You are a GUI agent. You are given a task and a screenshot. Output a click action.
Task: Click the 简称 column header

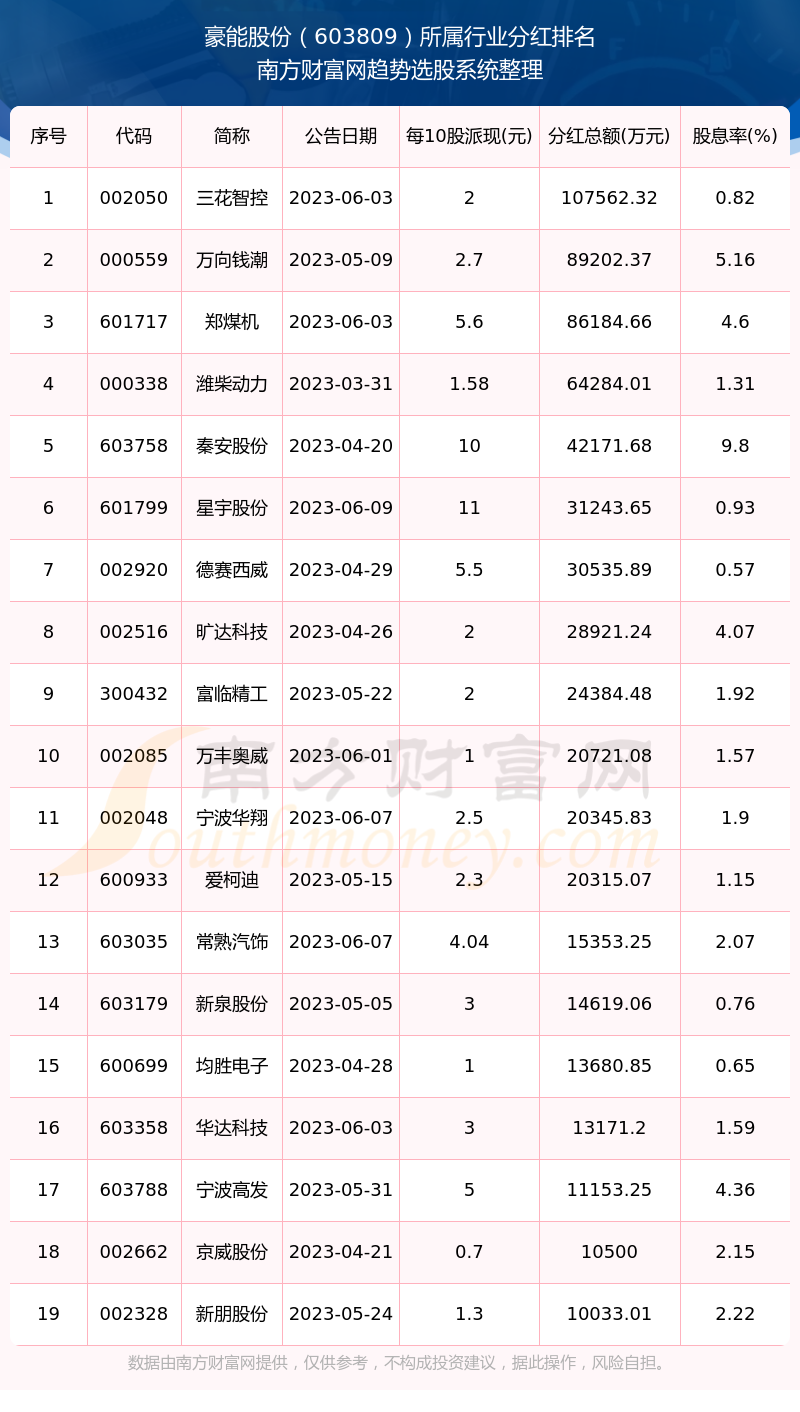232,136
